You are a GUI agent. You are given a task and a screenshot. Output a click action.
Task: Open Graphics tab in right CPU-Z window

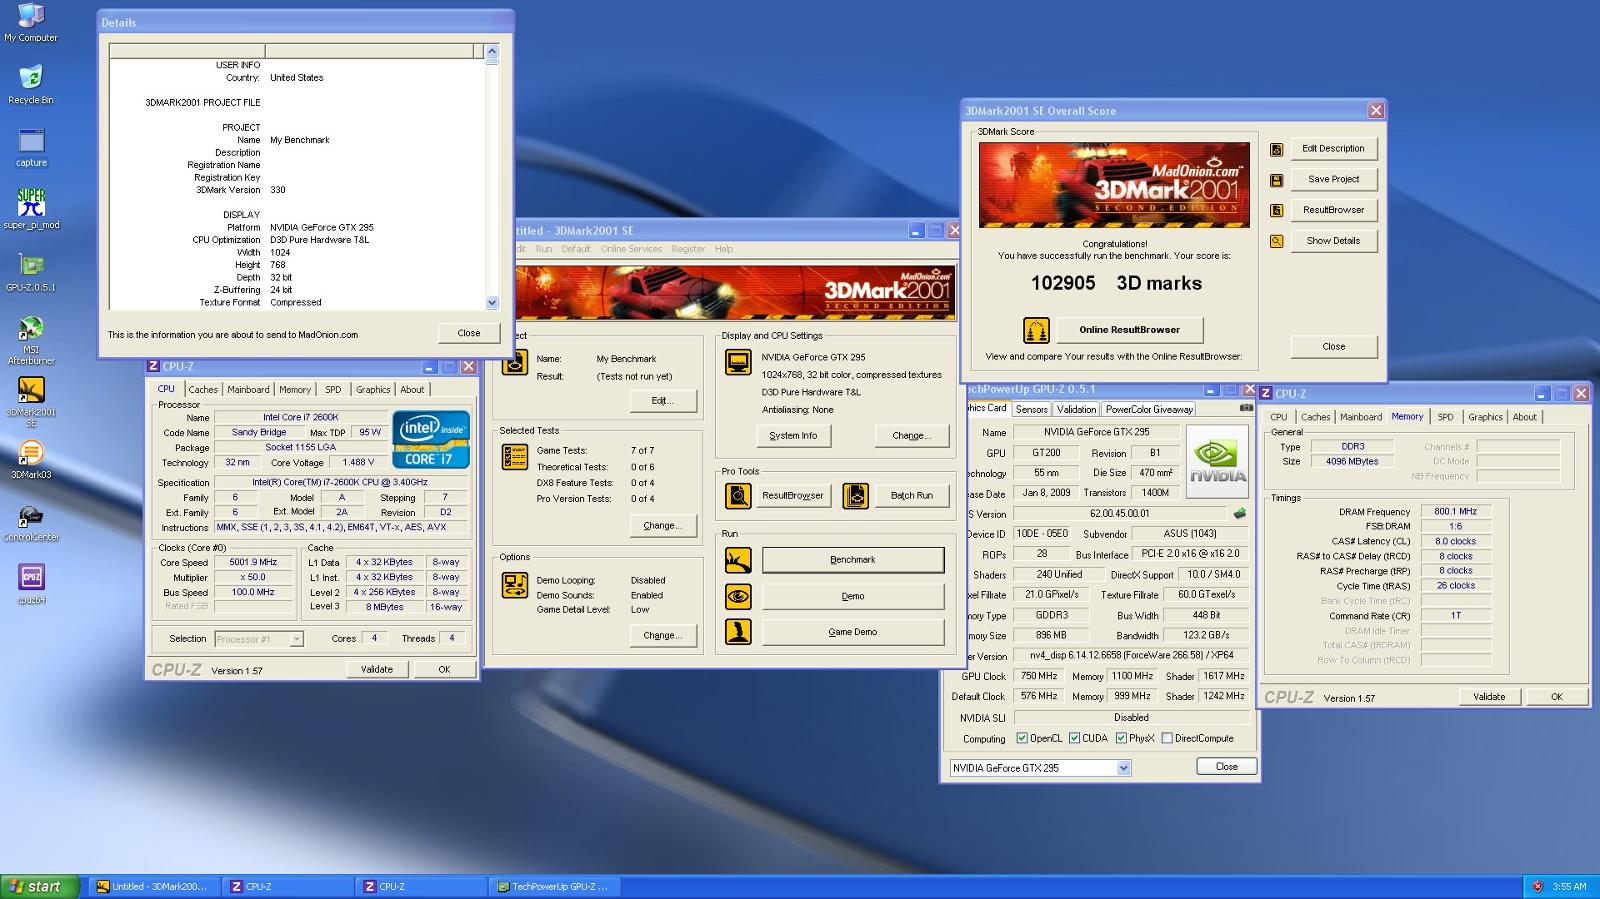click(1485, 417)
